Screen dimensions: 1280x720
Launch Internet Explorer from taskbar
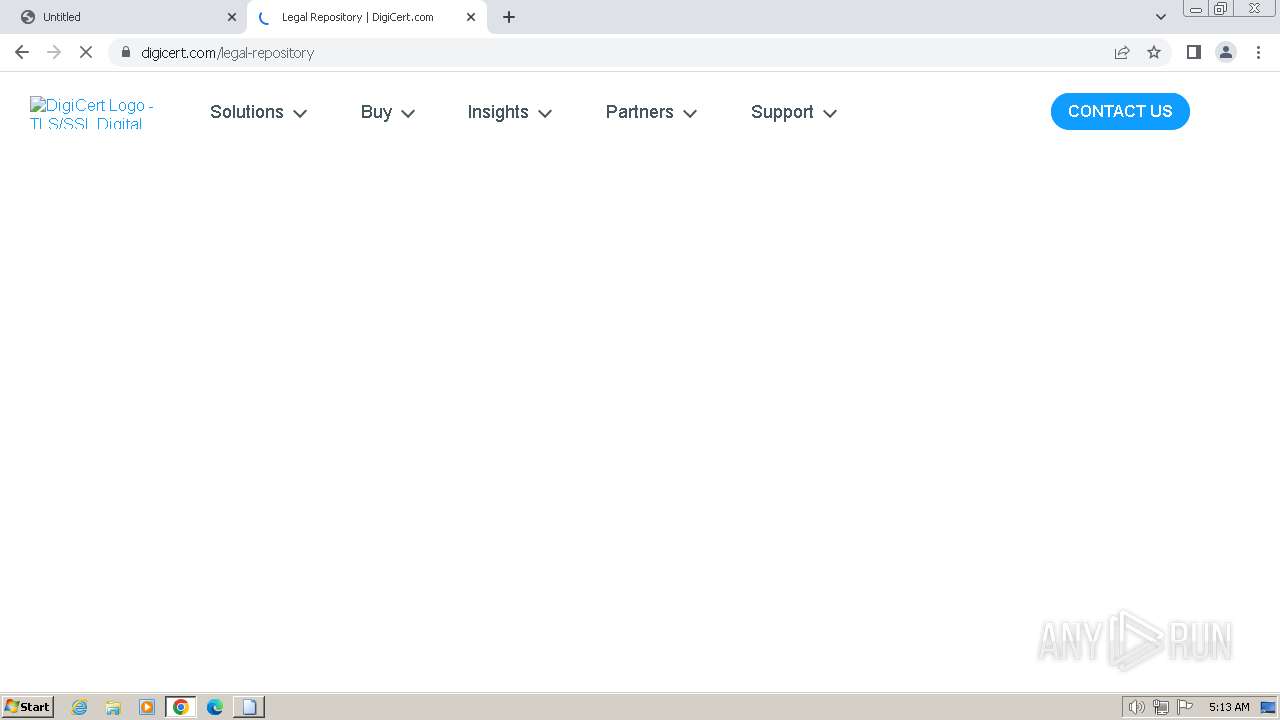[x=80, y=707]
